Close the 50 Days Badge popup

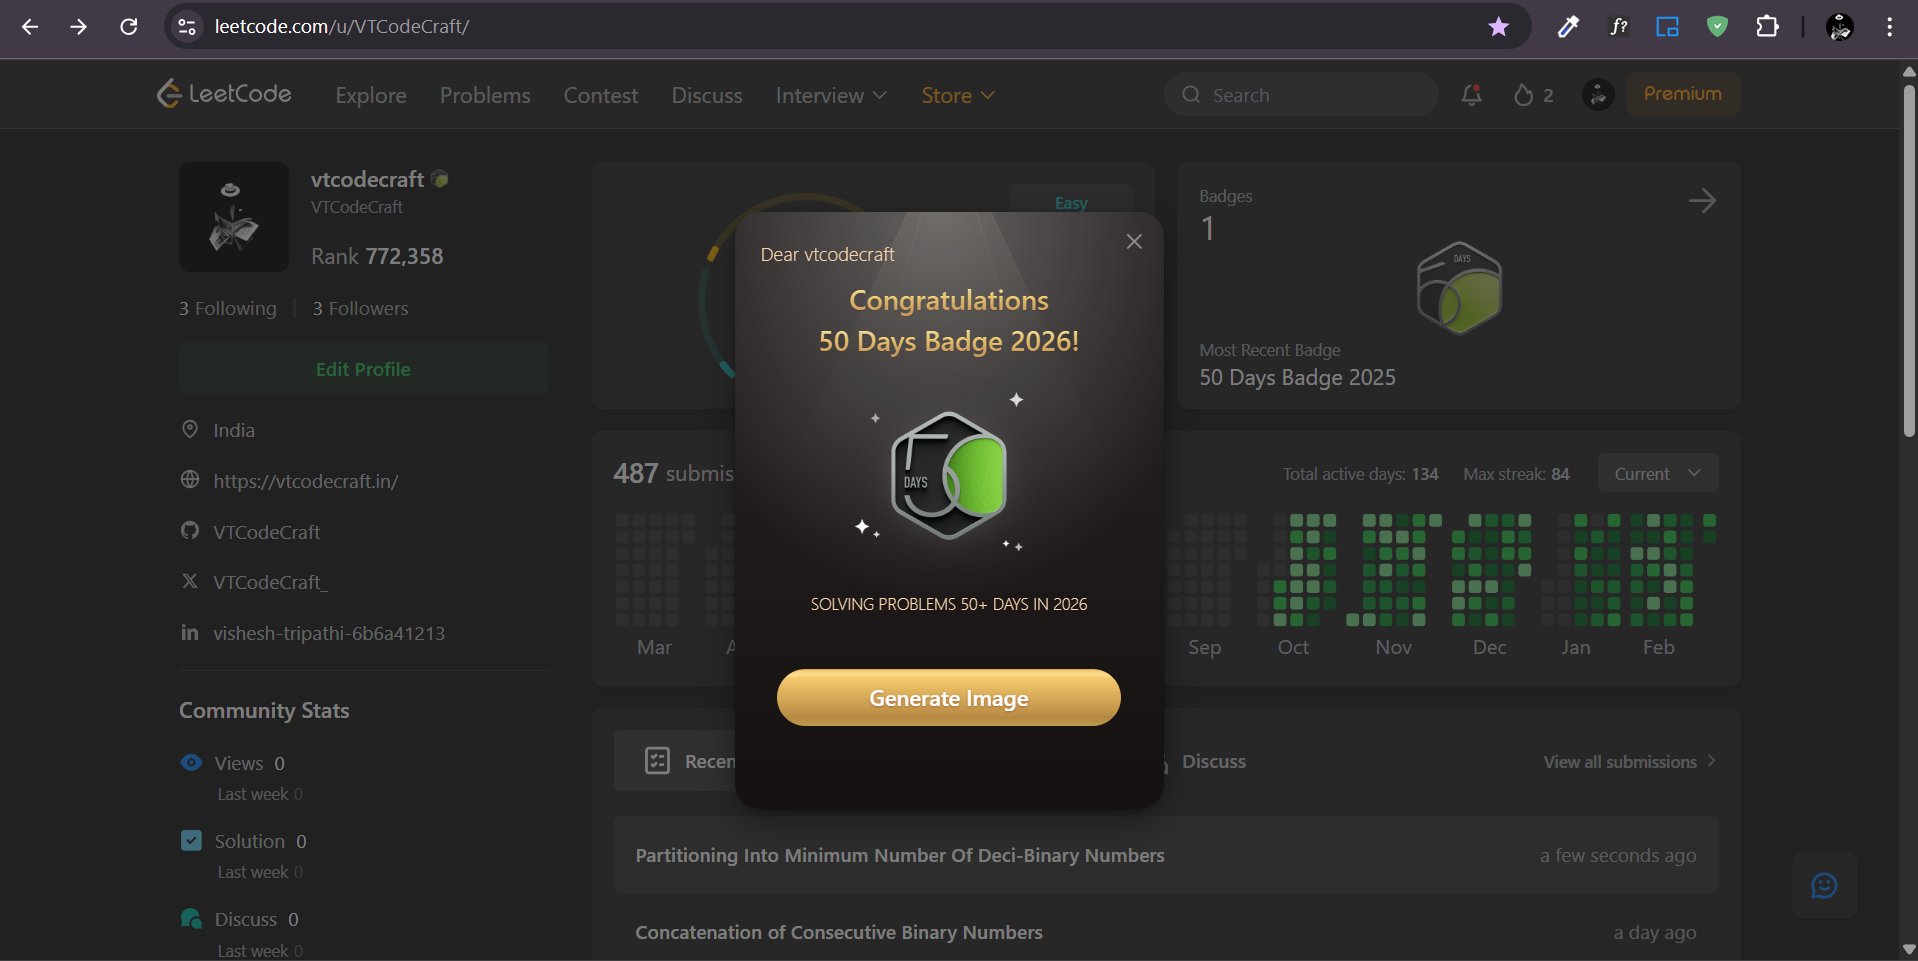coord(1134,242)
